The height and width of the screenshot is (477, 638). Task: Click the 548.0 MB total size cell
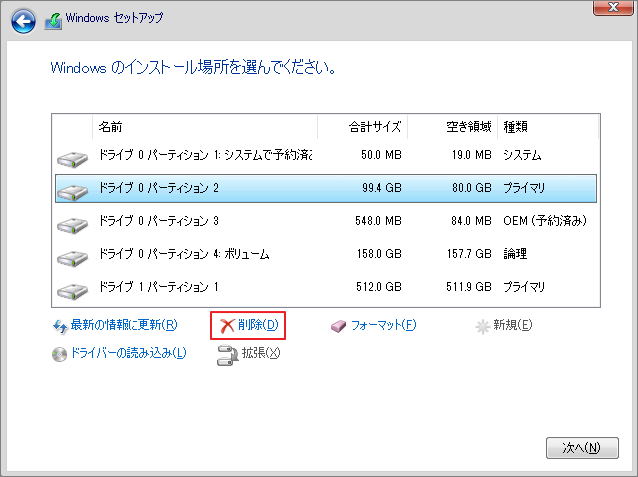[378, 221]
